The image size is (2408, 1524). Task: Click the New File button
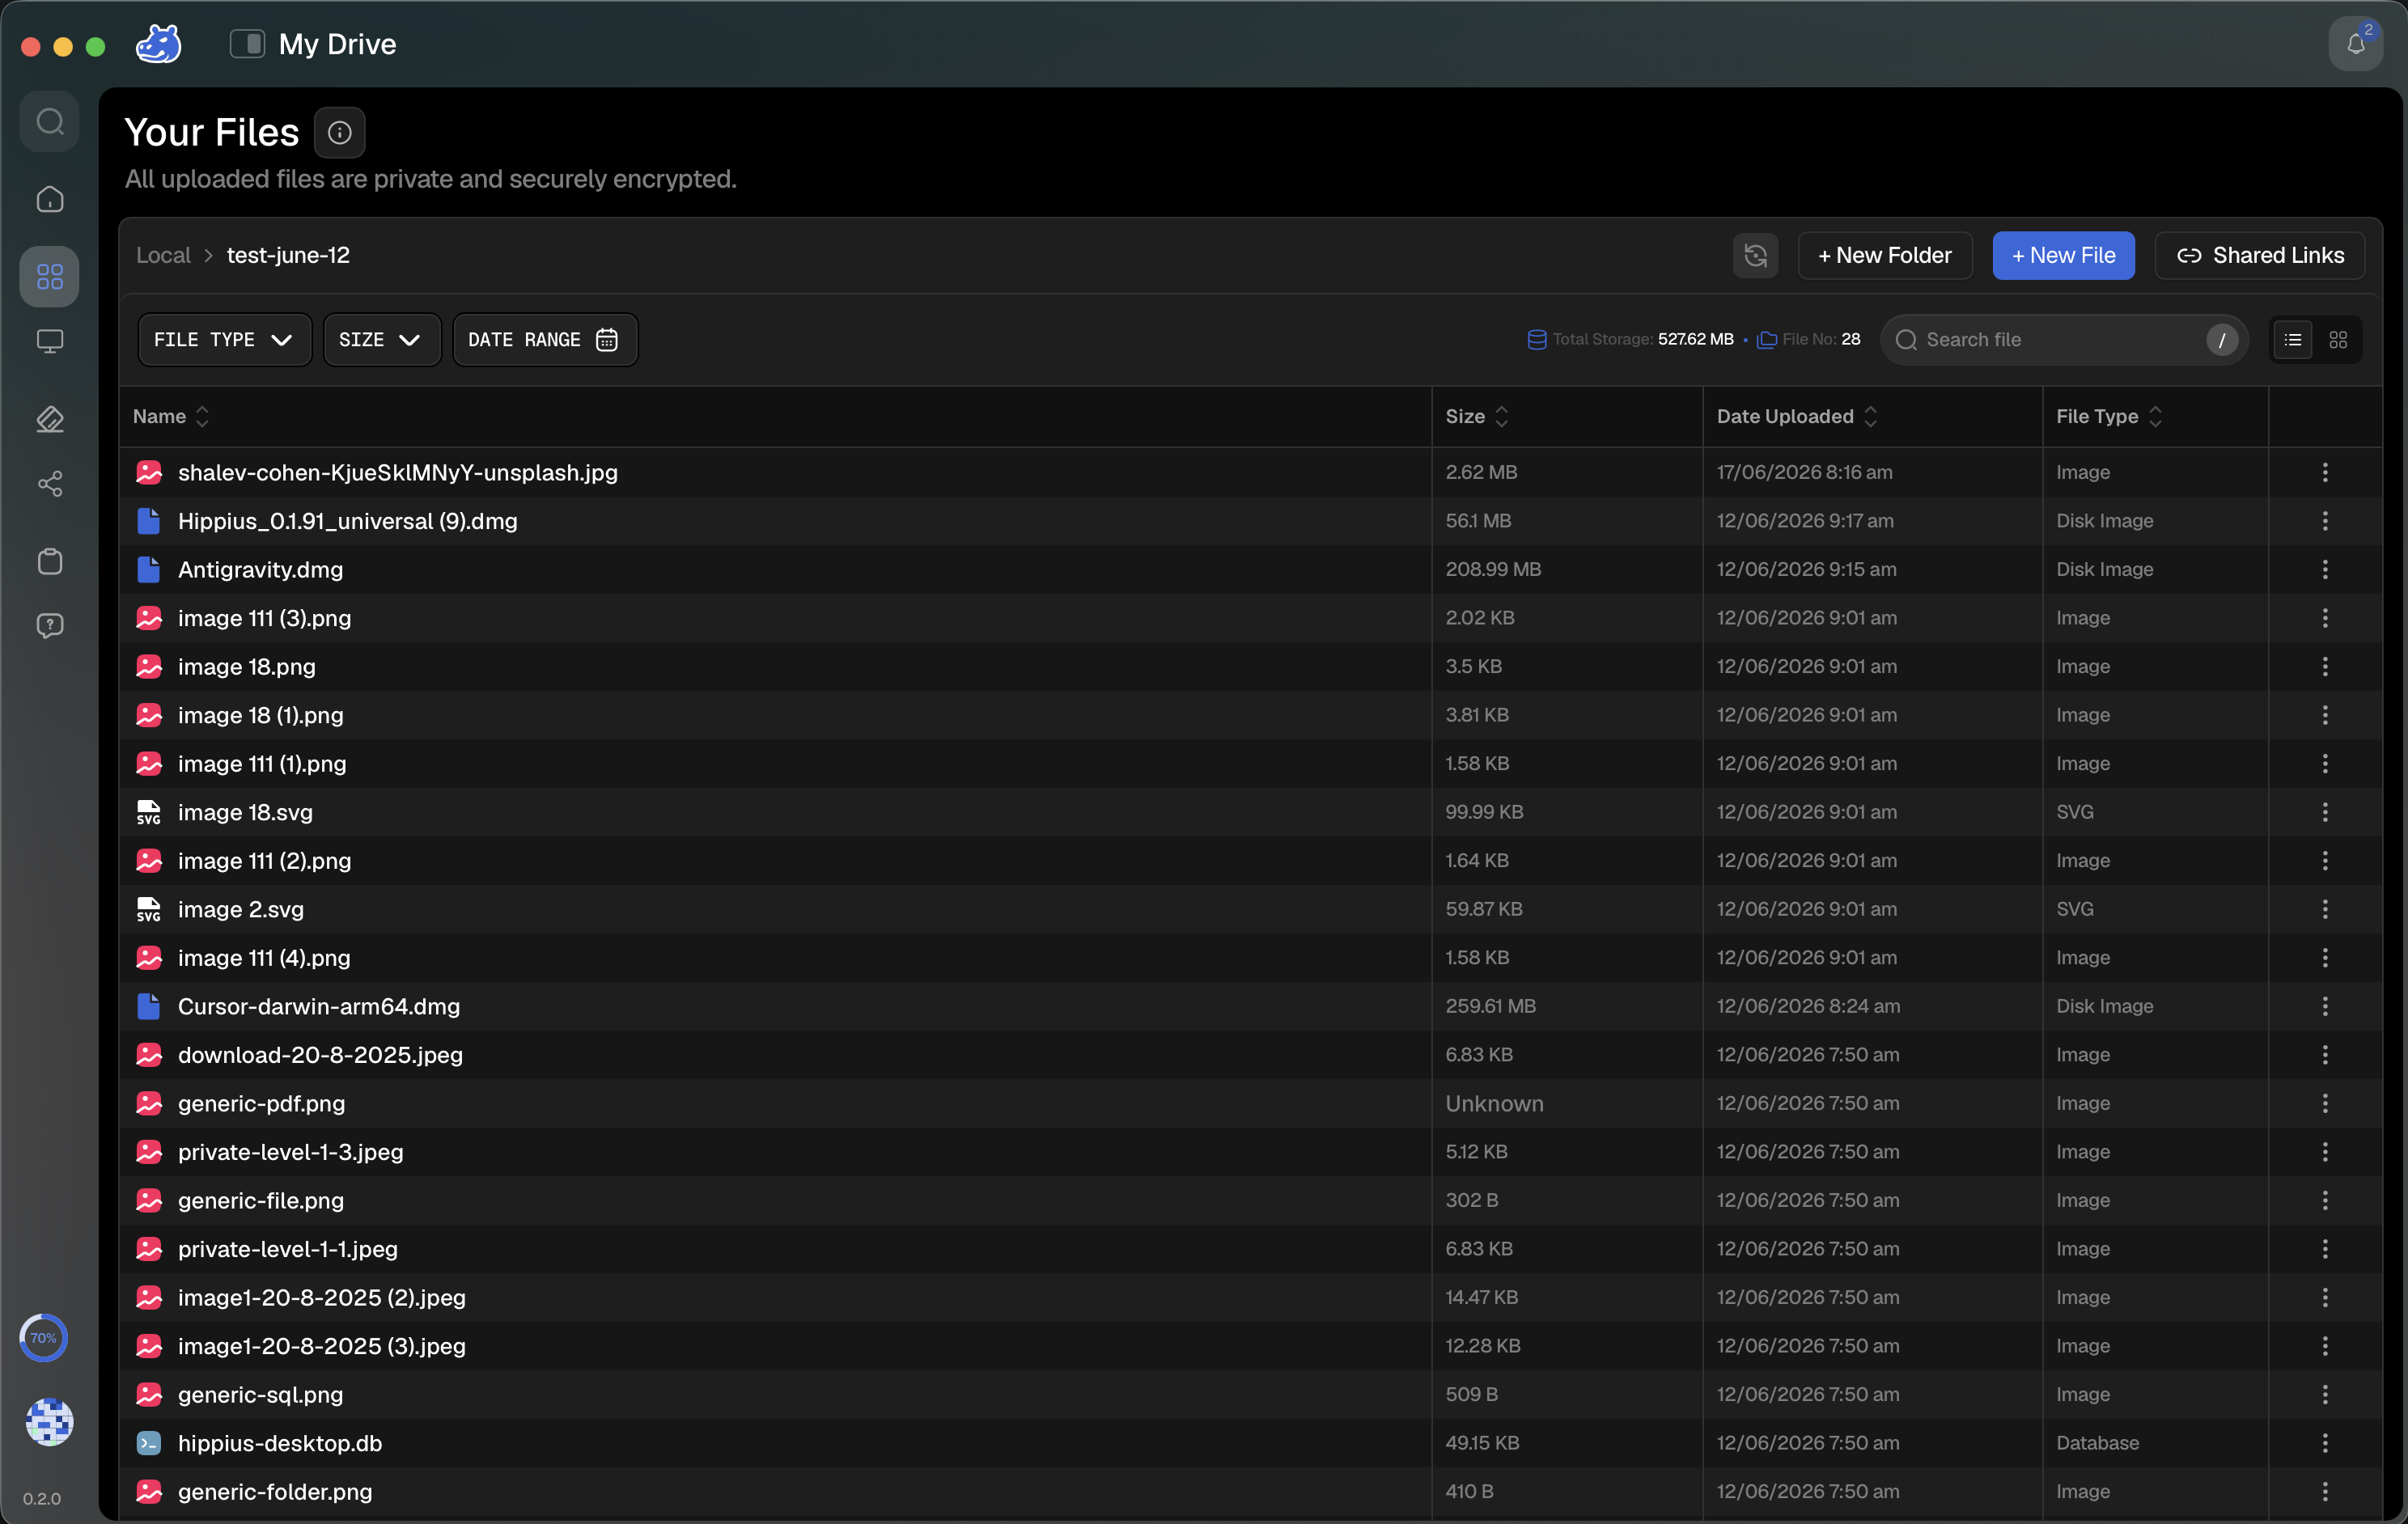(x=2063, y=255)
